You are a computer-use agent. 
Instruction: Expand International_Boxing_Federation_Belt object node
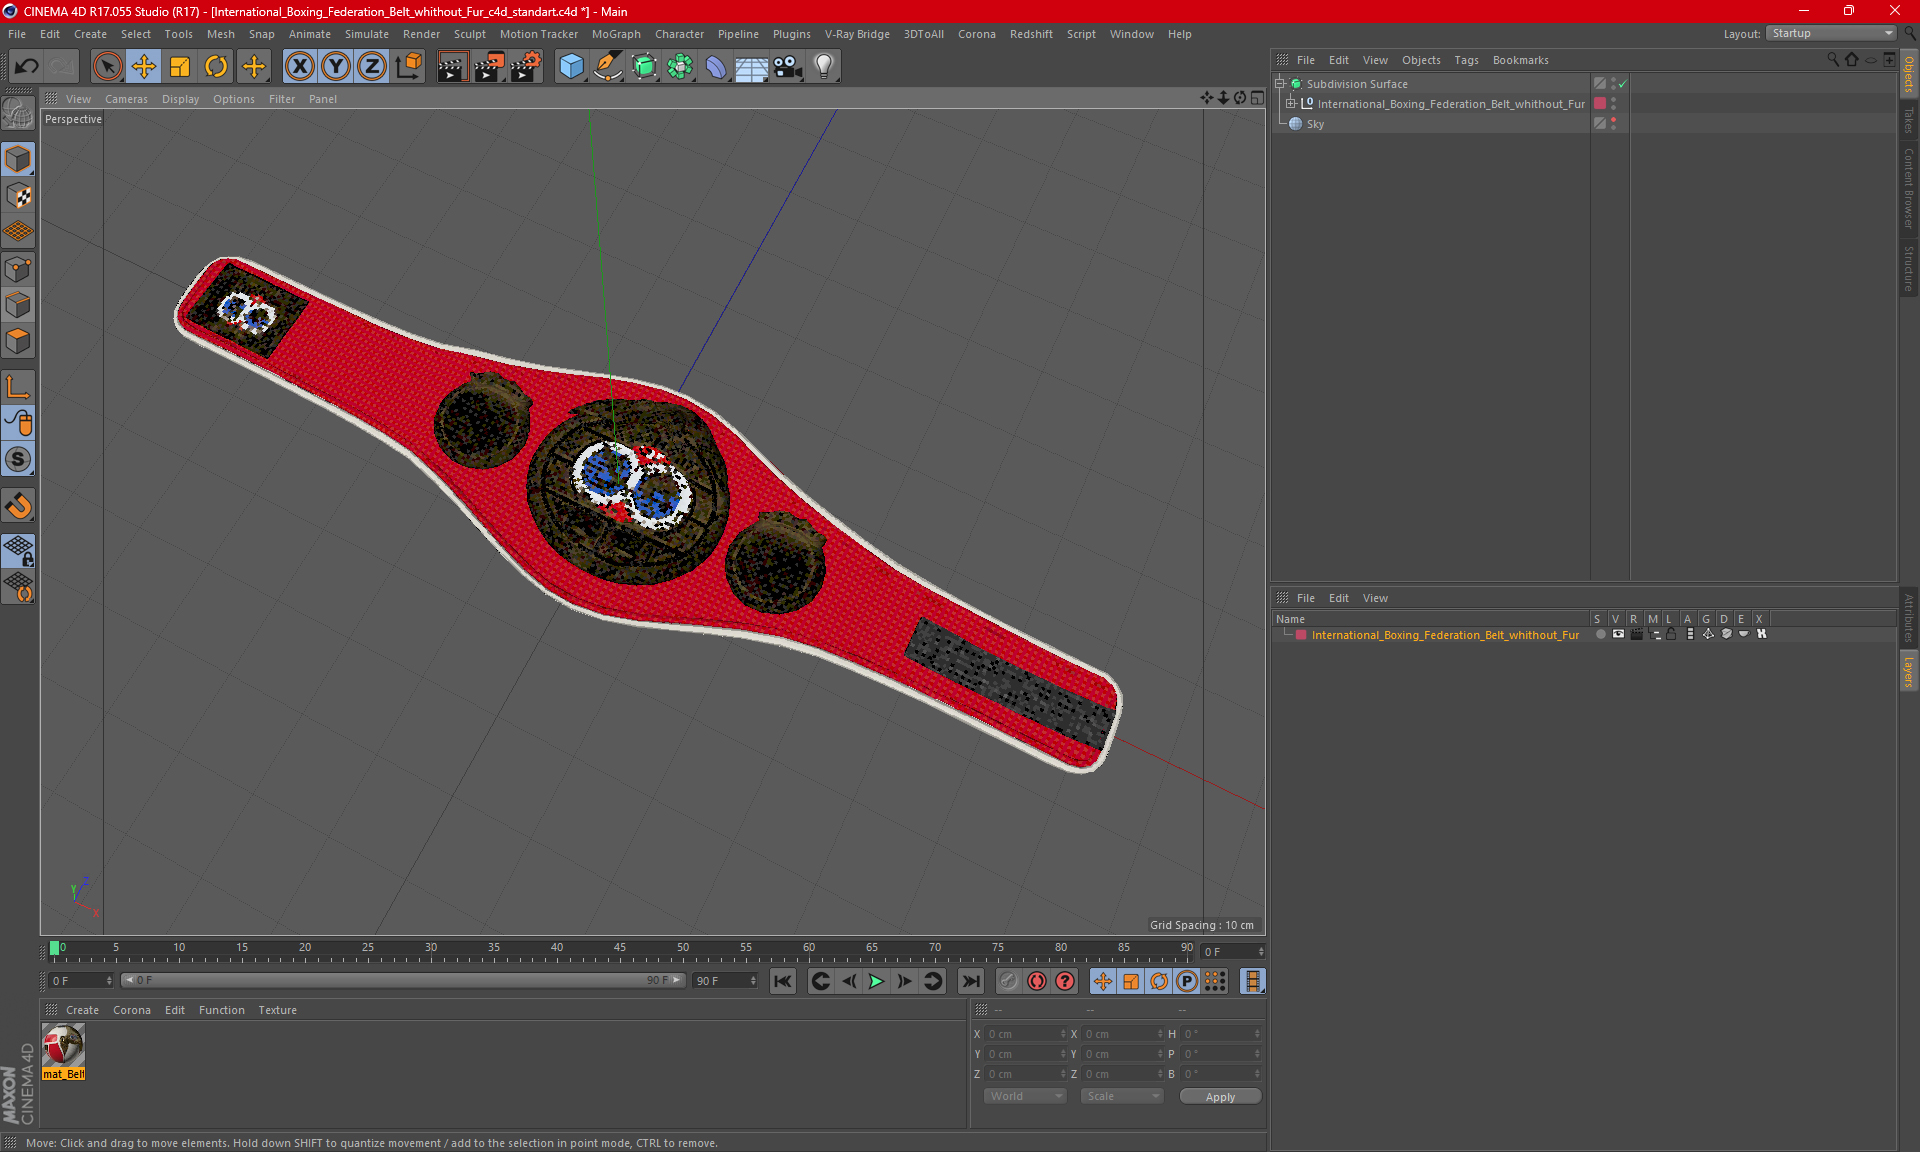tap(1291, 103)
